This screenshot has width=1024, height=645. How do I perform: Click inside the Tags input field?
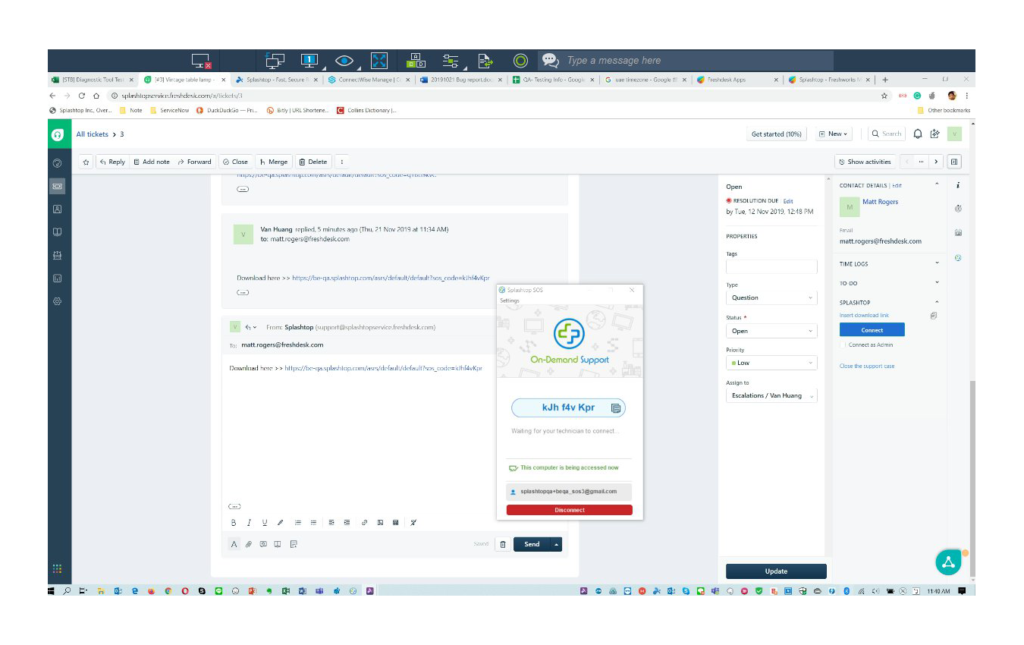[771, 266]
